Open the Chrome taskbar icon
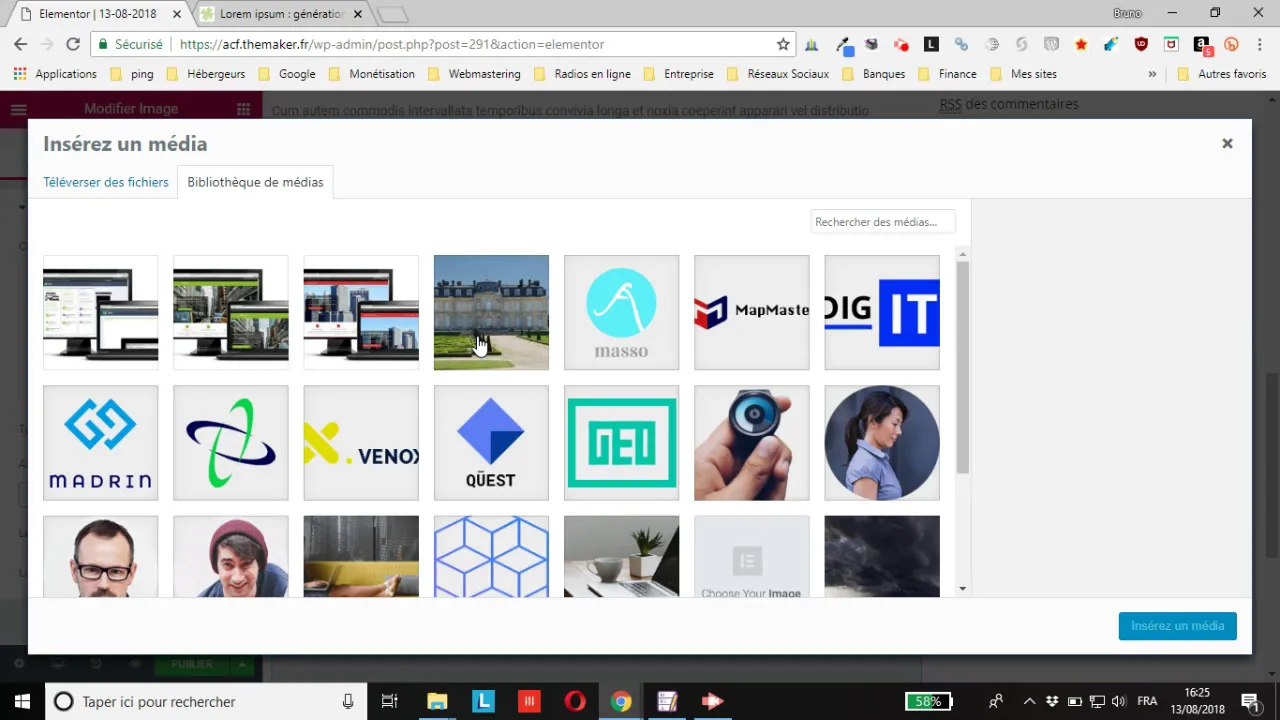This screenshot has width=1280, height=720. [621, 701]
